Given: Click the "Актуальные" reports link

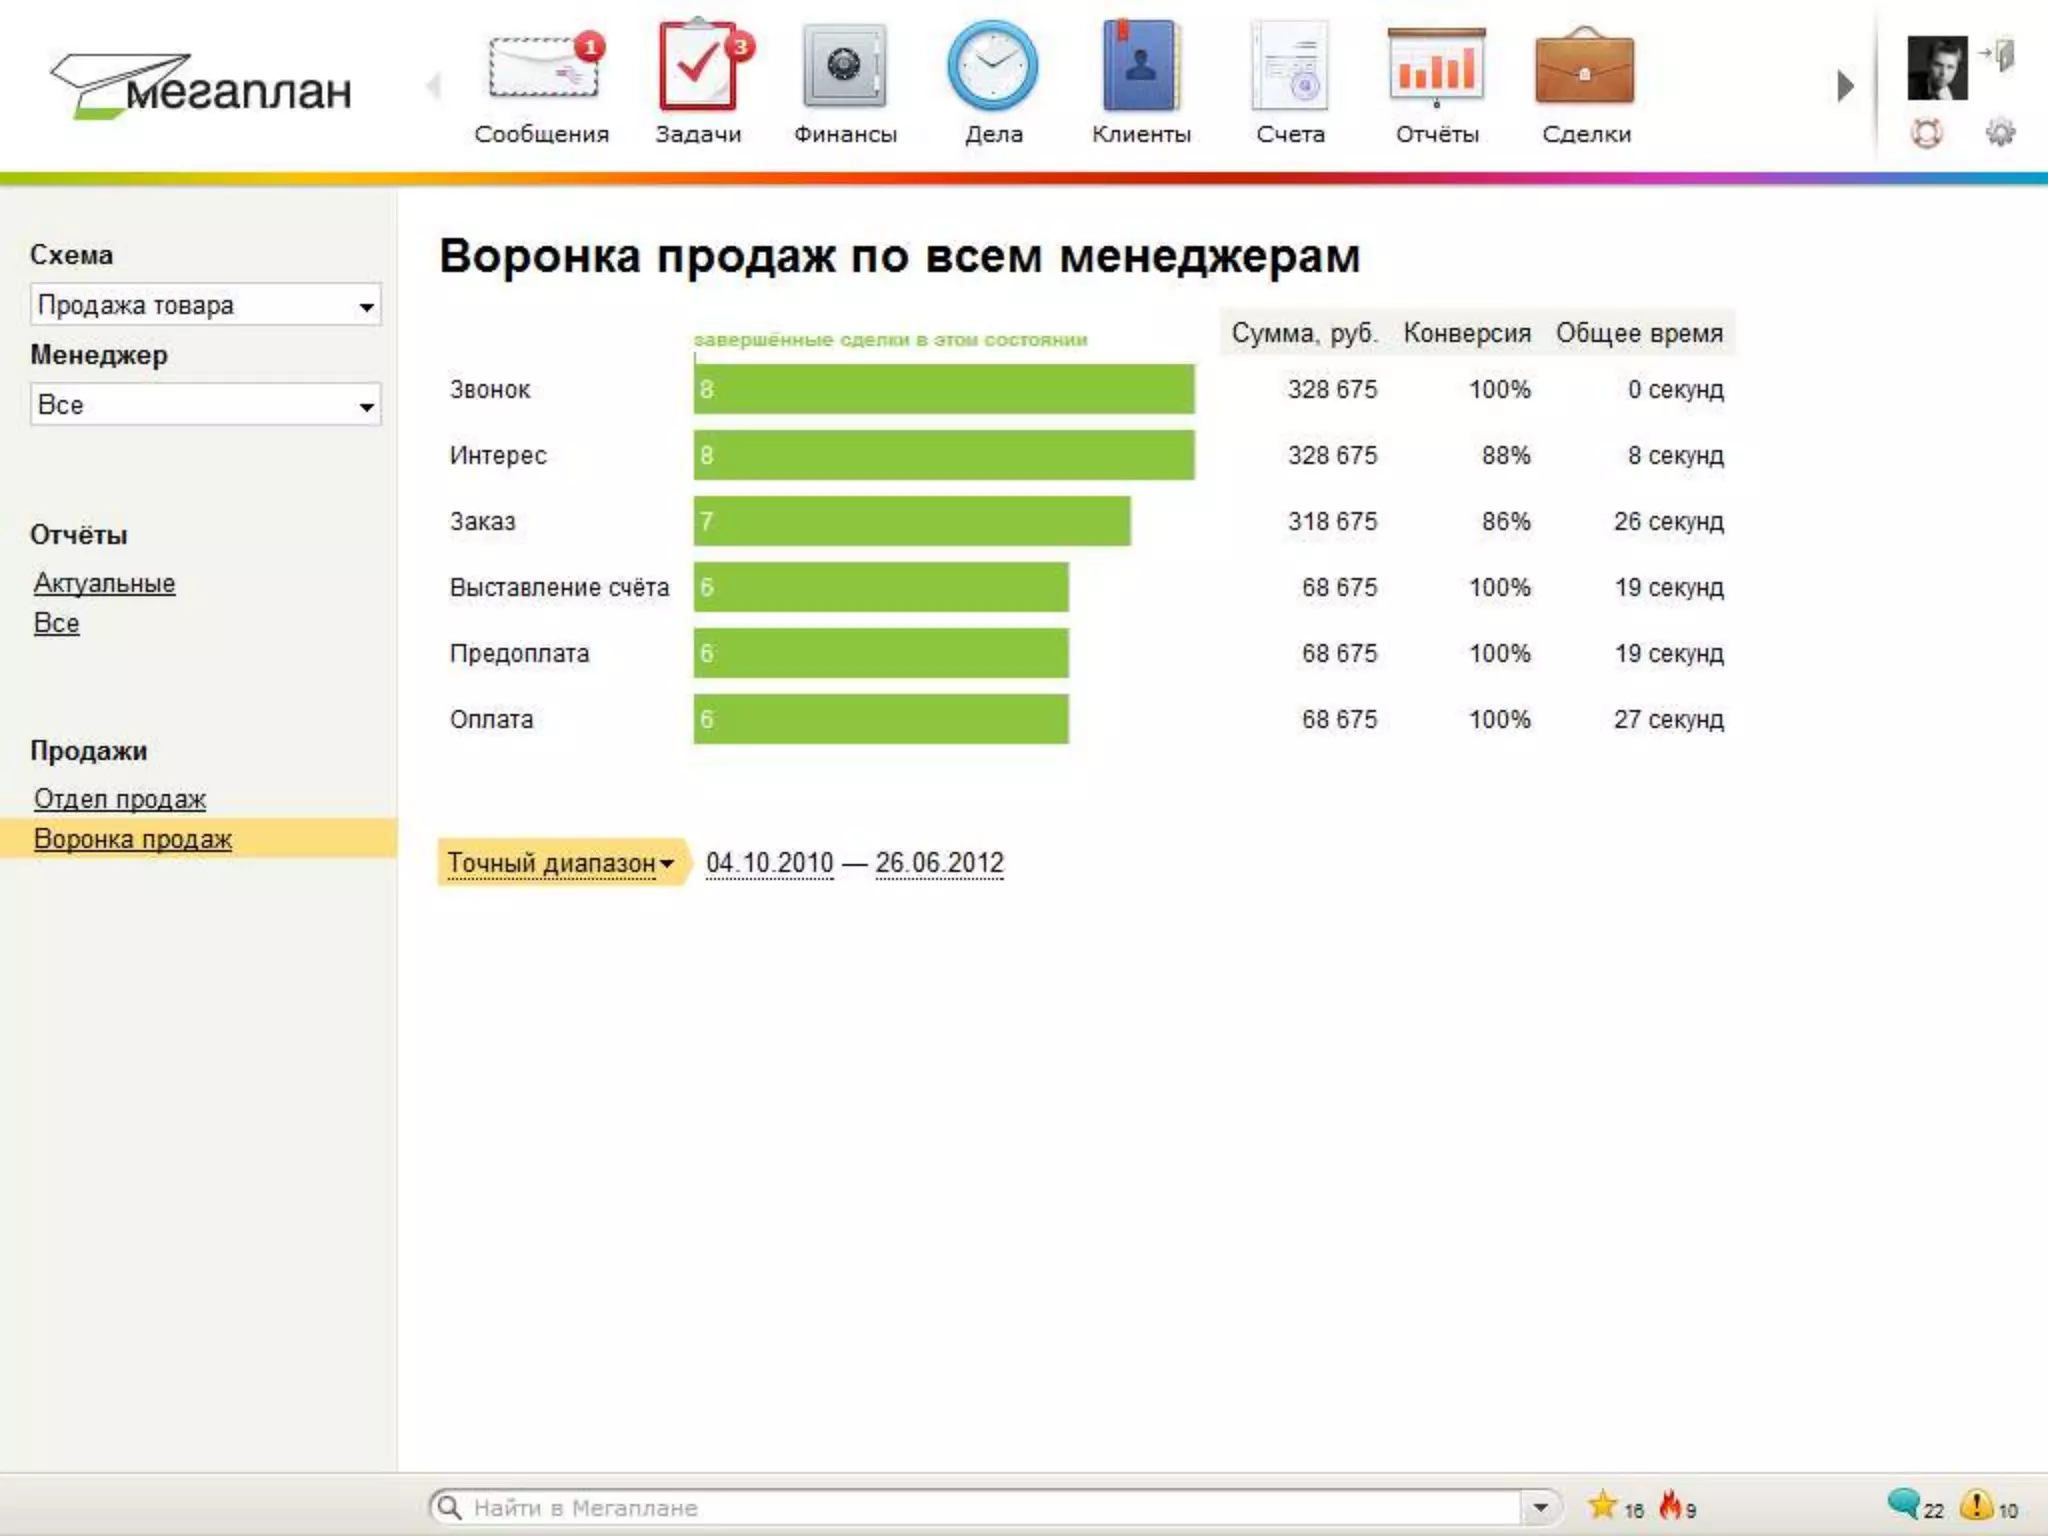Looking at the screenshot, I should pyautogui.click(x=104, y=583).
